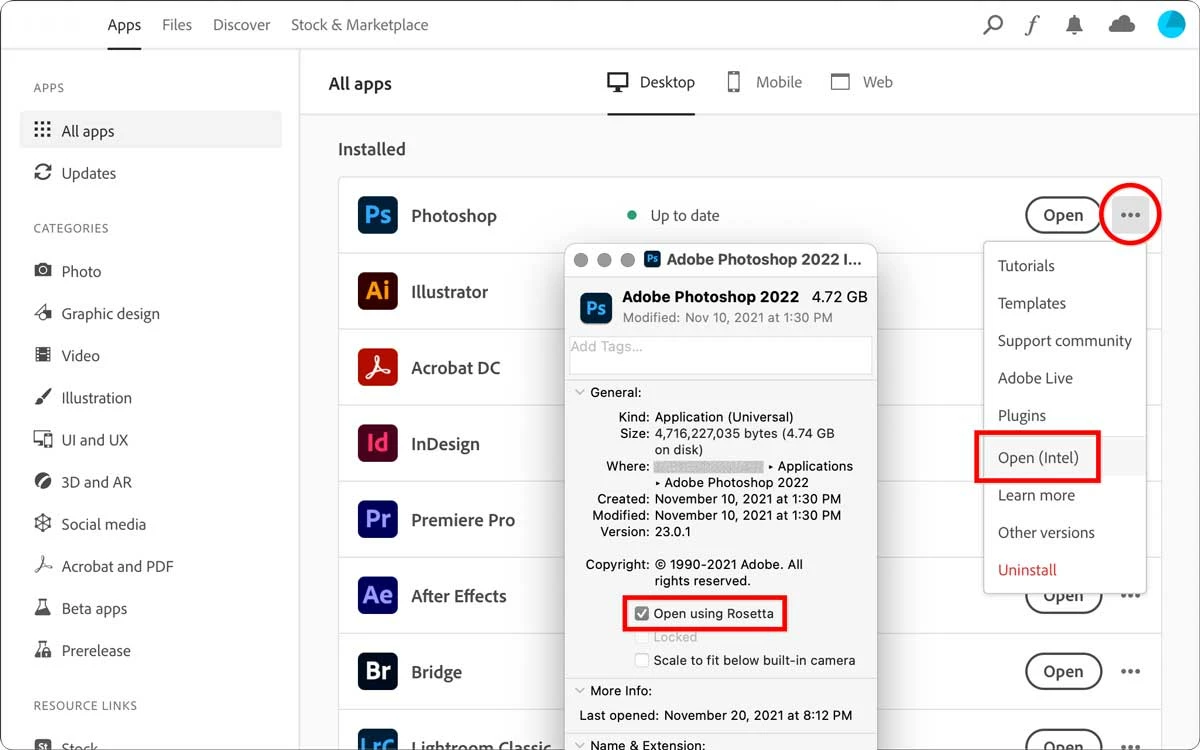Enable Scale to fit below built-in camera

[642, 660]
